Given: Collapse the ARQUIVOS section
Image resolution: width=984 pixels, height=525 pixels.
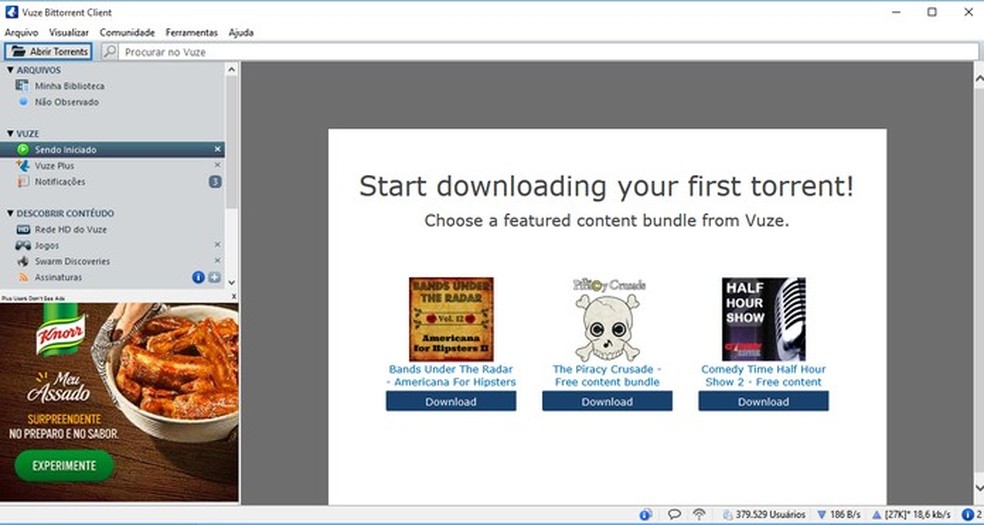Looking at the screenshot, I should point(10,70).
